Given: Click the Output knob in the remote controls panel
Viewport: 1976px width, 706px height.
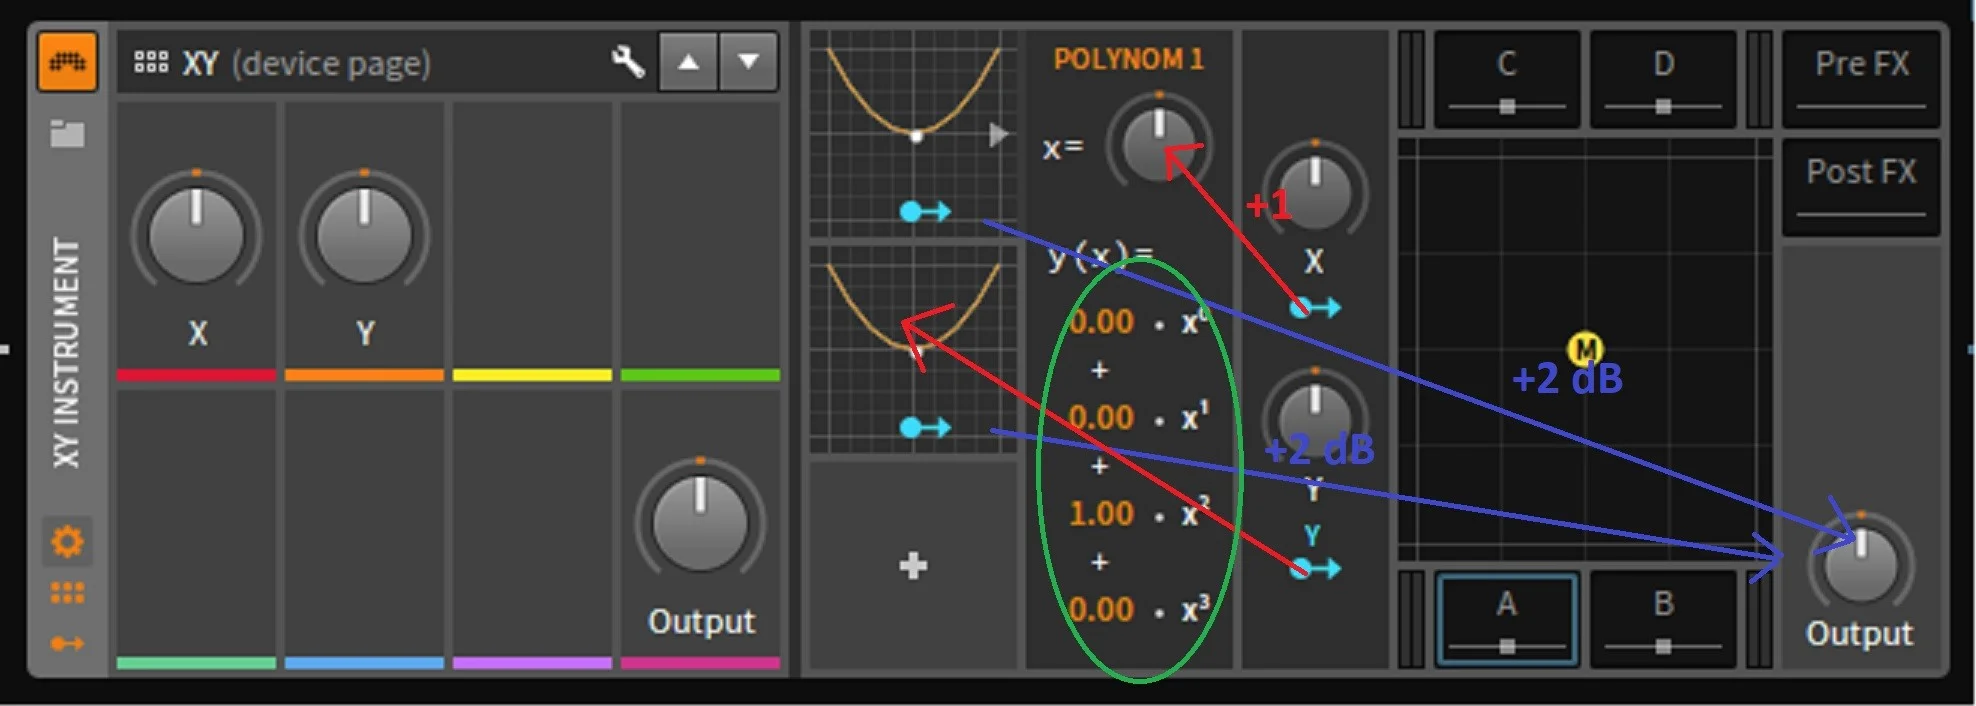Looking at the screenshot, I should [x=700, y=523].
